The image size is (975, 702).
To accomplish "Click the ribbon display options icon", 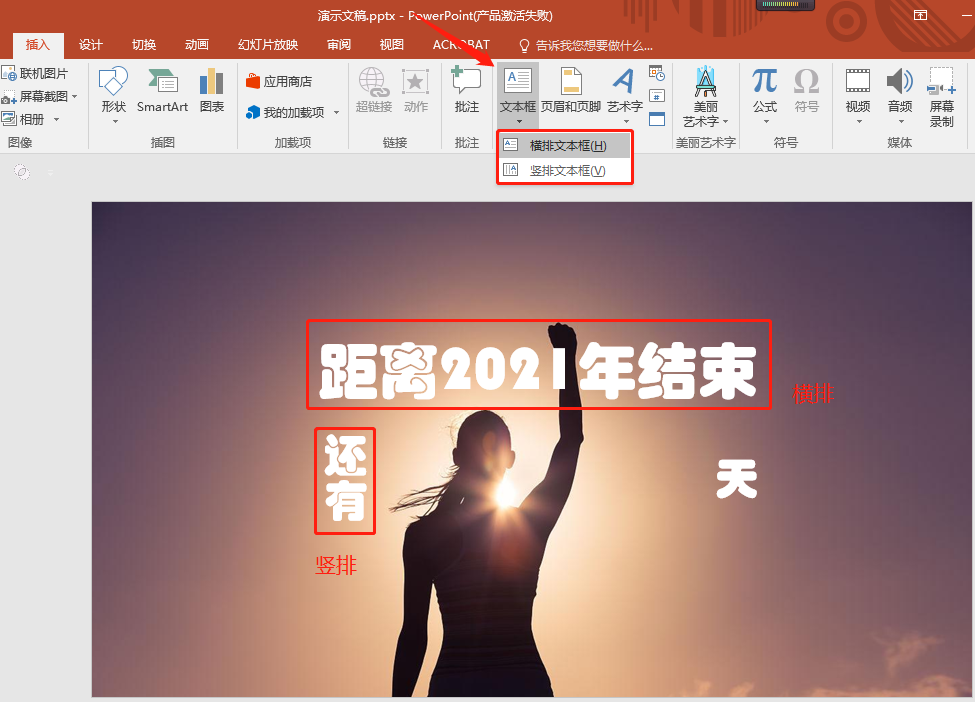I will [x=920, y=15].
